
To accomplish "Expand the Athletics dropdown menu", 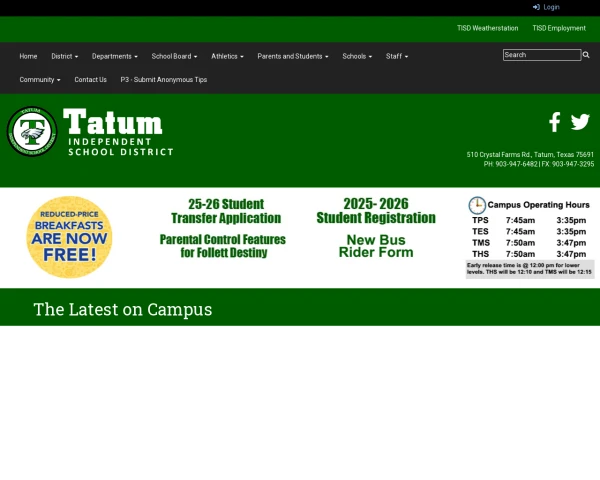I will [x=227, y=56].
